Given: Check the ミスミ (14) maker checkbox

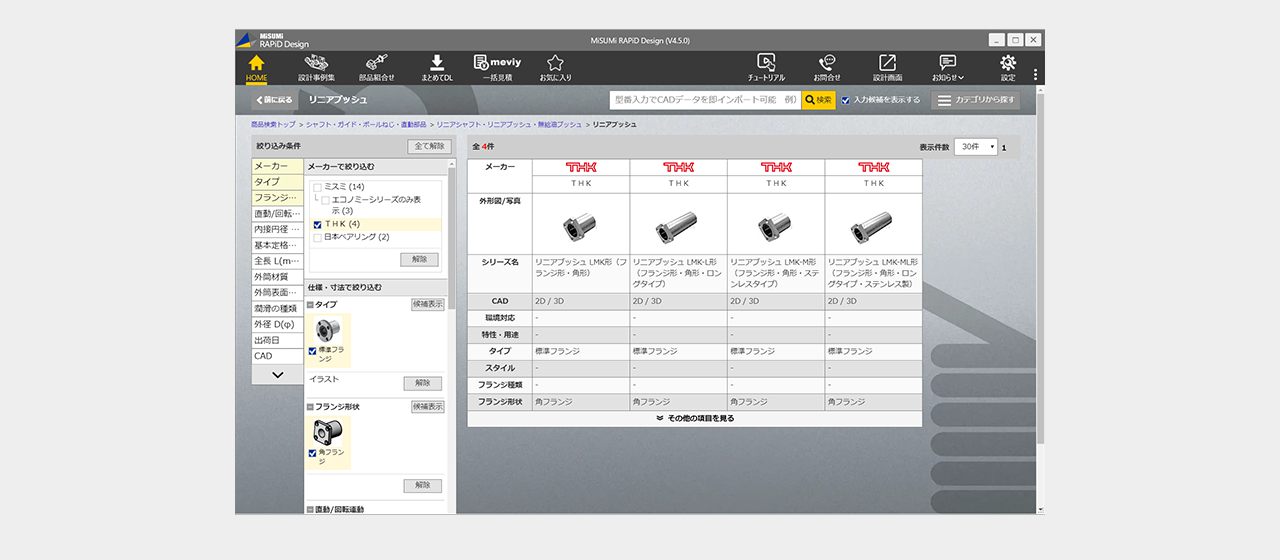Looking at the screenshot, I should pos(318,187).
